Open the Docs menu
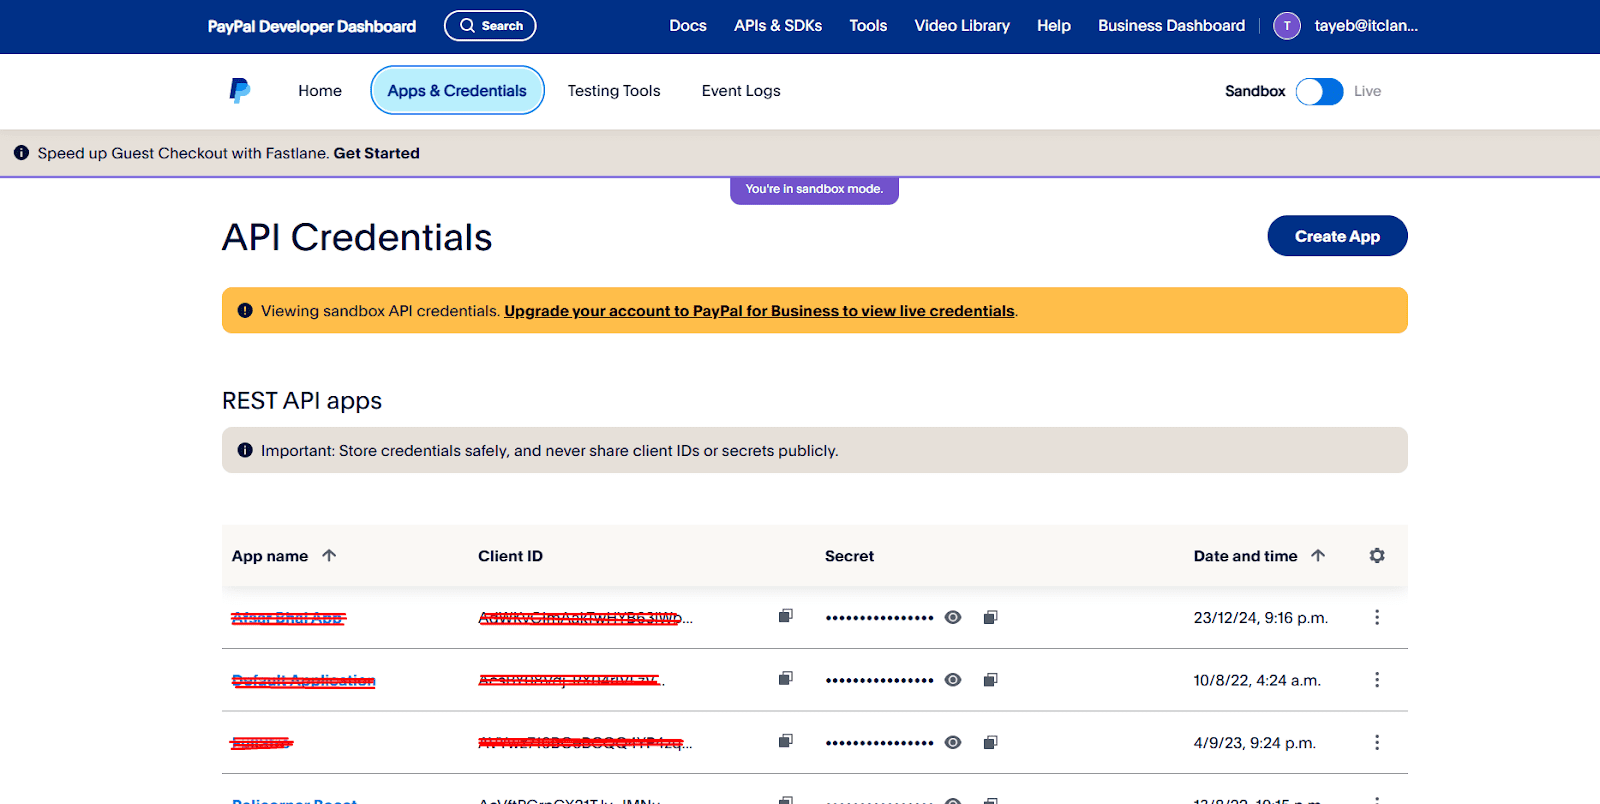1600x804 pixels. (688, 26)
